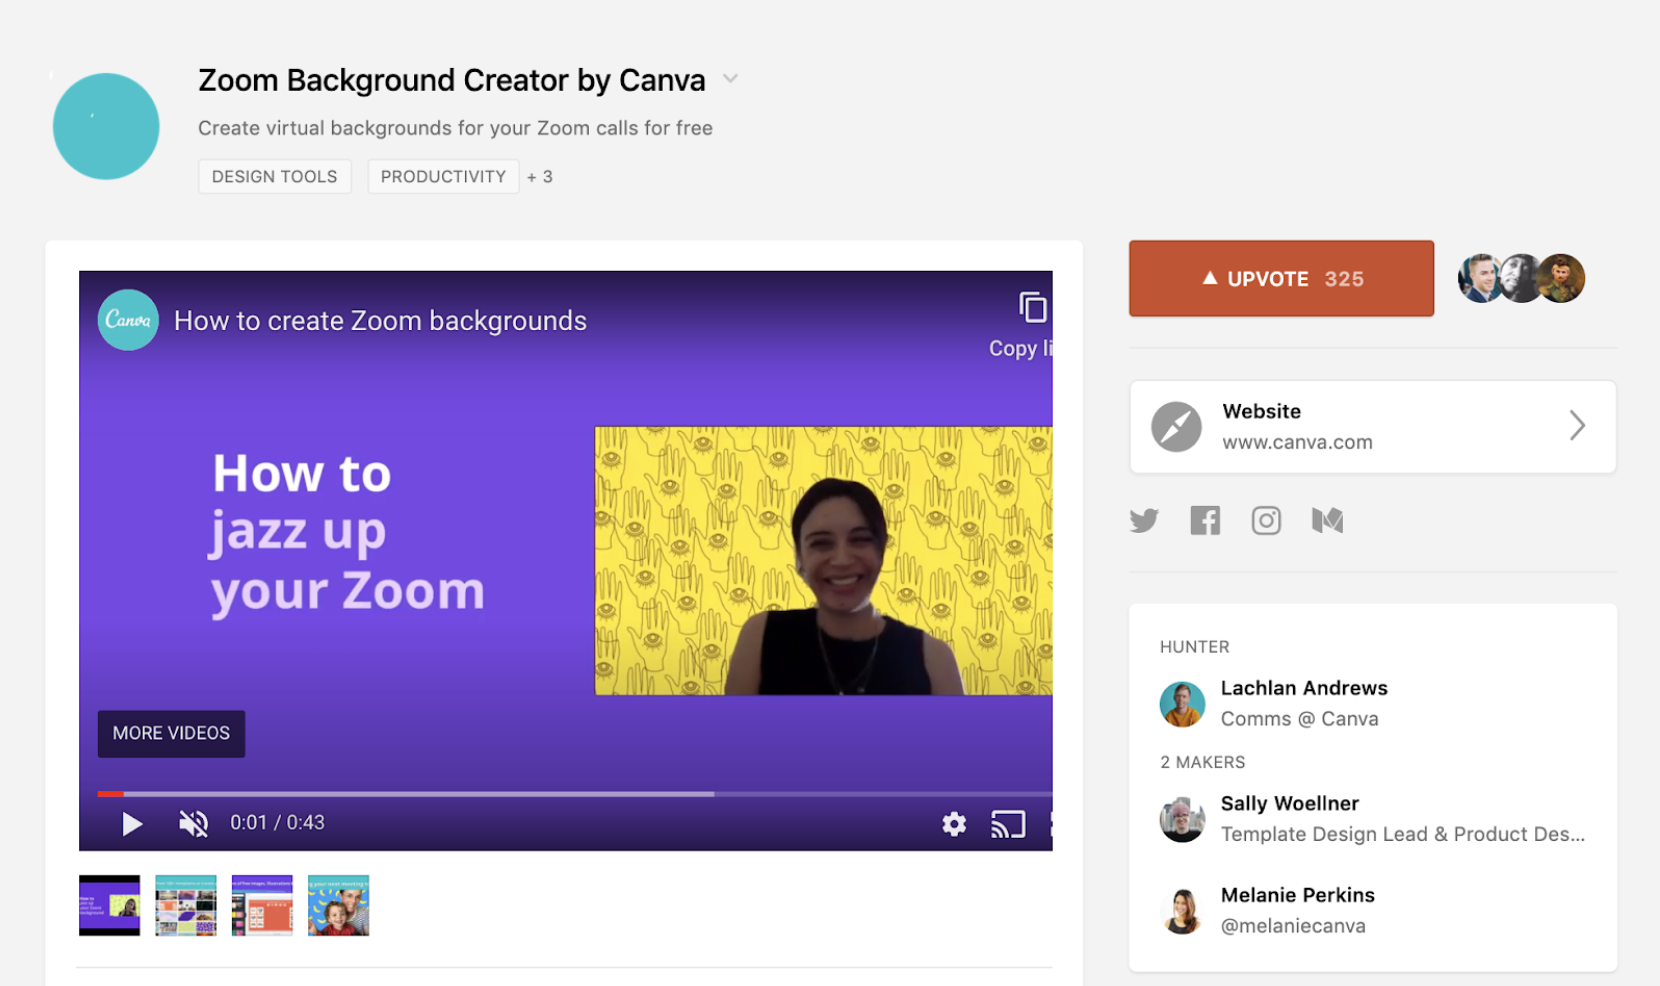Click the MORE VIDEOS button
The height and width of the screenshot is (986, 1660).
pos(171,733)
